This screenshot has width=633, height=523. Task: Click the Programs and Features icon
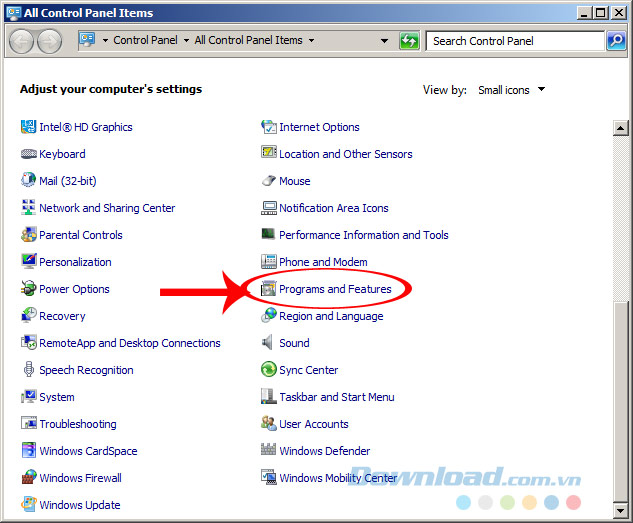click(268, 289)
